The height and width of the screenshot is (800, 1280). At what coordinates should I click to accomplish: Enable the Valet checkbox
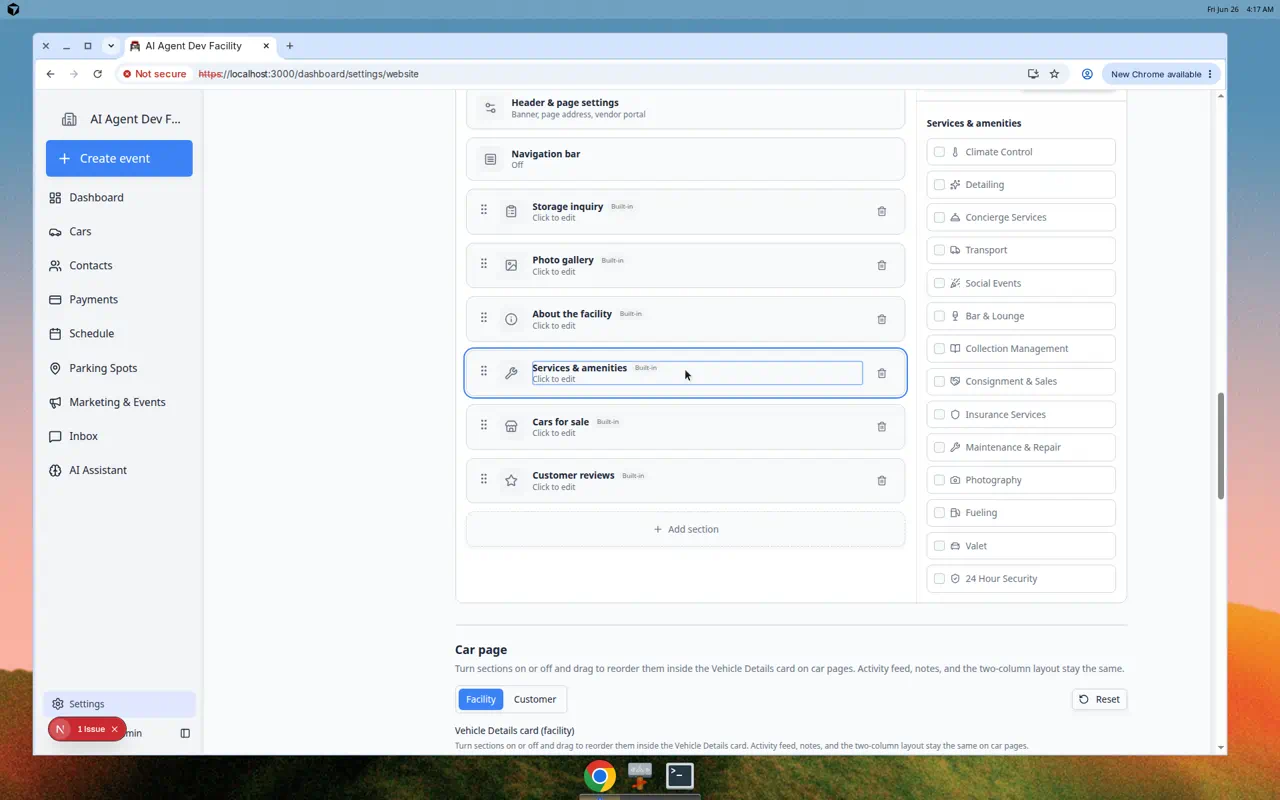(939, 546)
